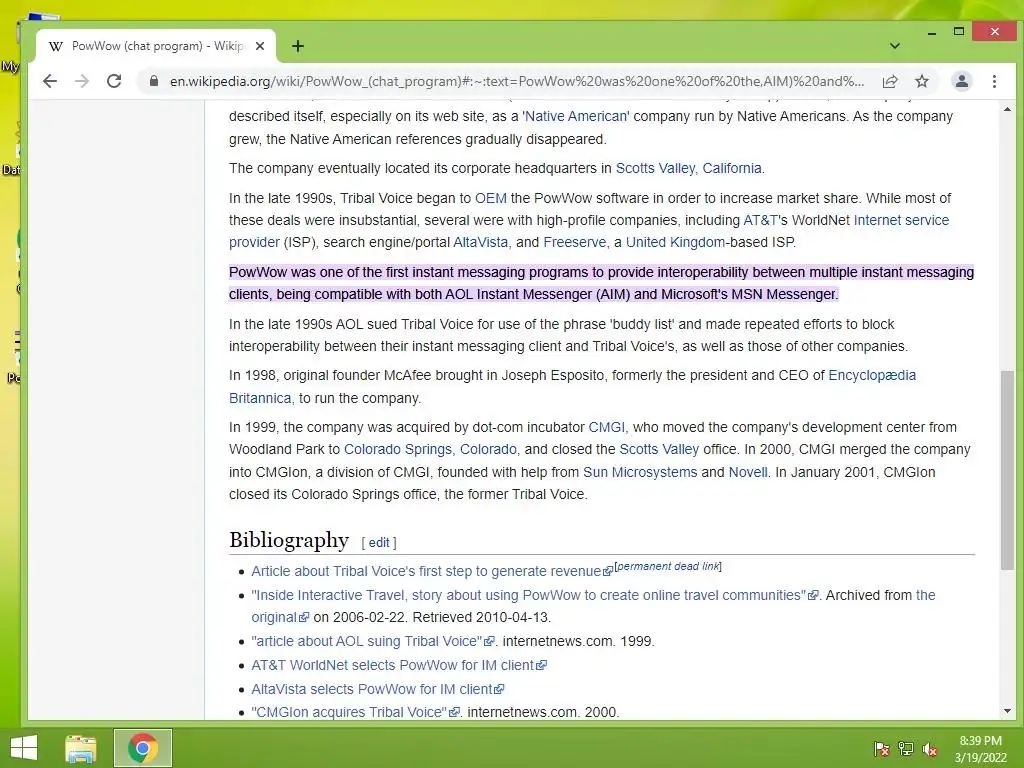This screenshot has width=1024, height=768.
Task: Click the highlighted PowWow interoperability sentence
Action: point(601,283)
